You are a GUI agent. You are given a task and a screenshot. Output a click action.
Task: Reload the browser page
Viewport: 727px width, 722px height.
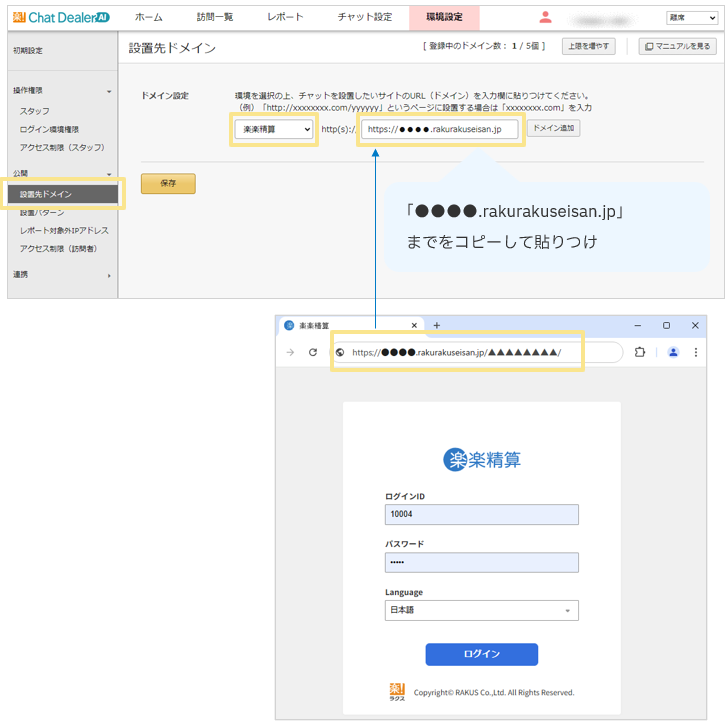(313, 352)
